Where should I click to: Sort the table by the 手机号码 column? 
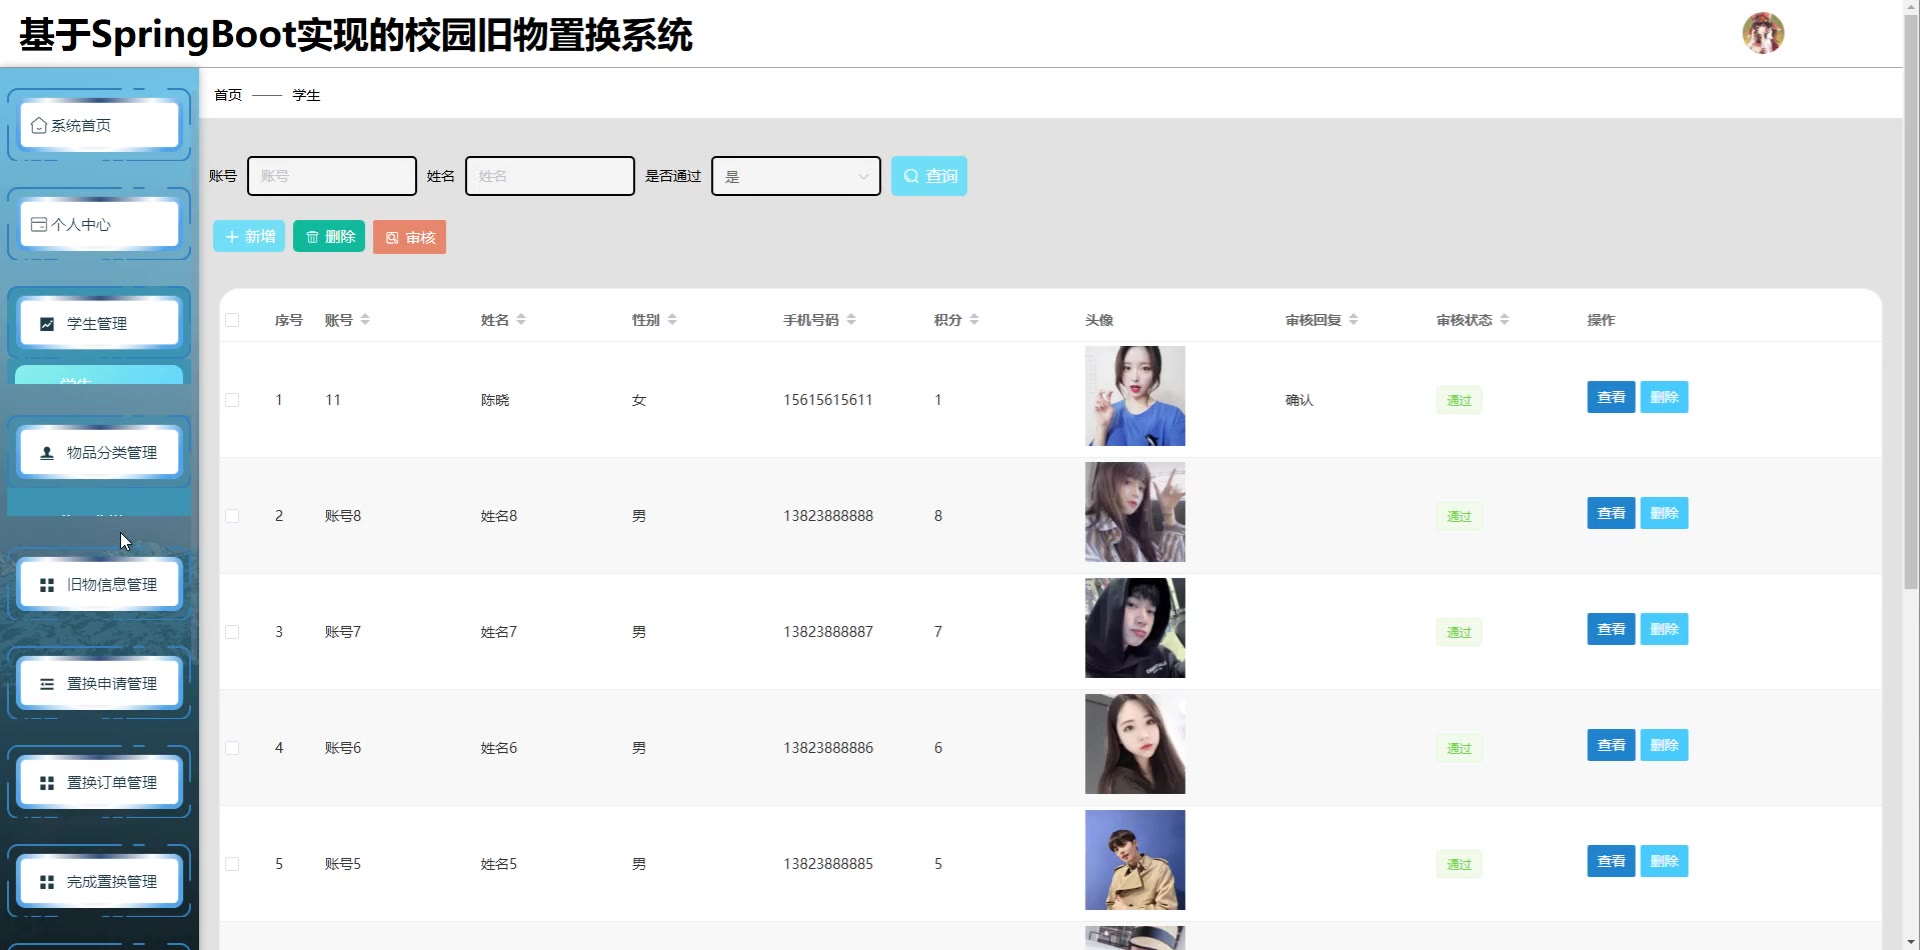coord(851,320)
